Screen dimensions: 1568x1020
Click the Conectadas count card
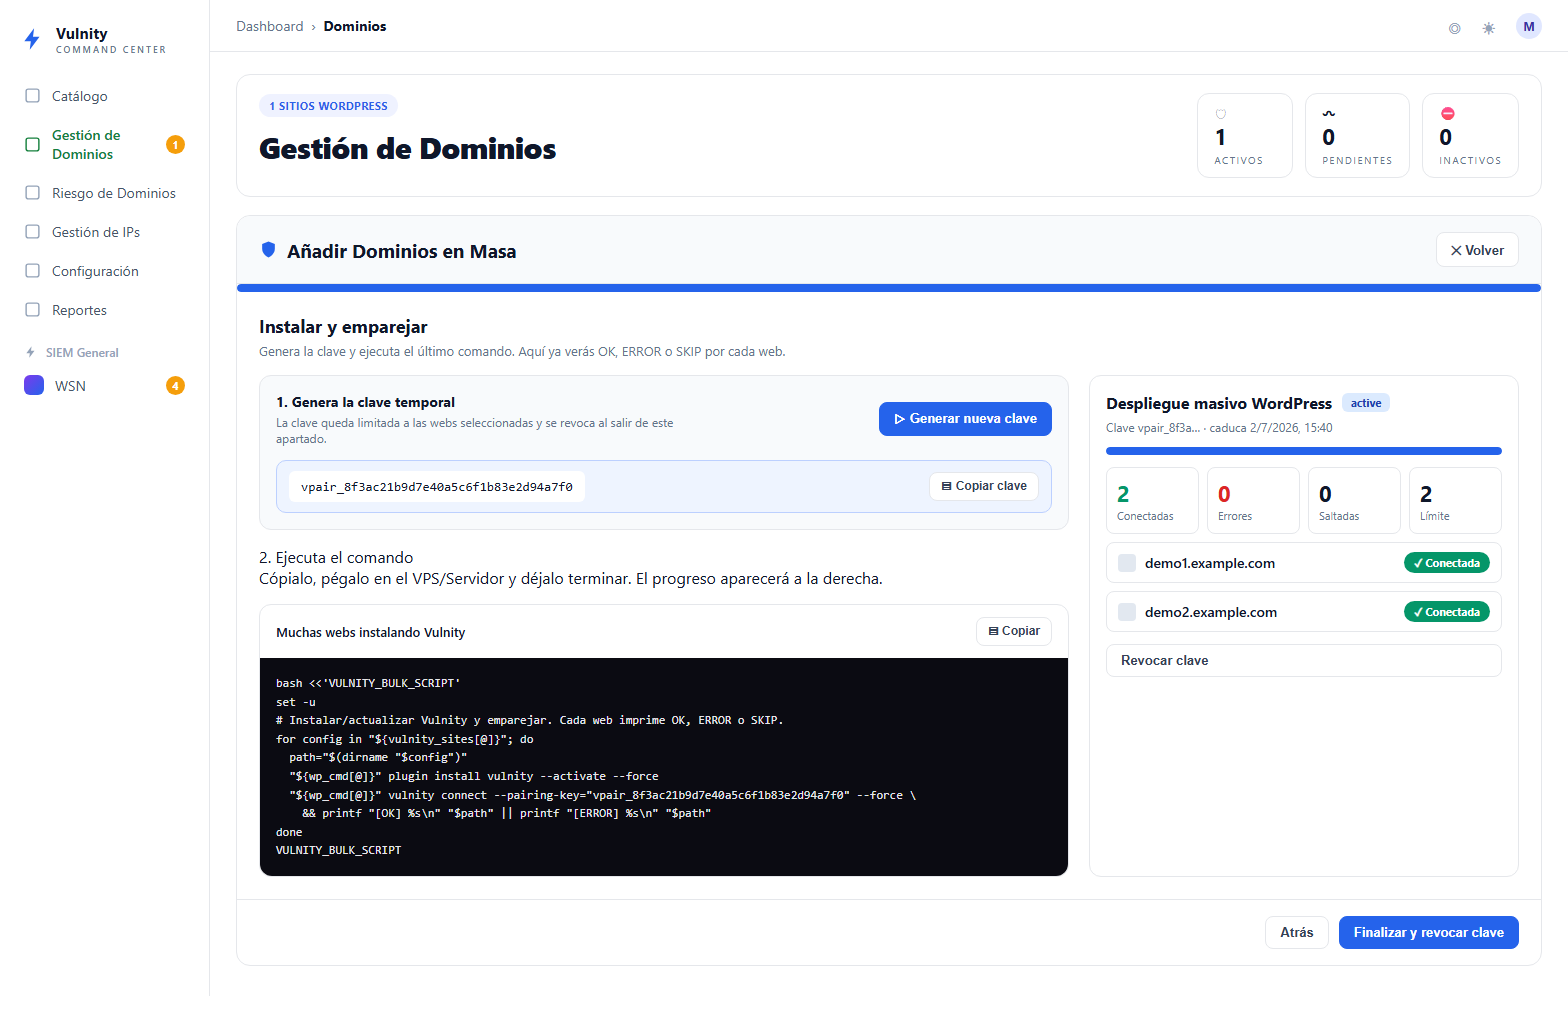(1152, 500)
